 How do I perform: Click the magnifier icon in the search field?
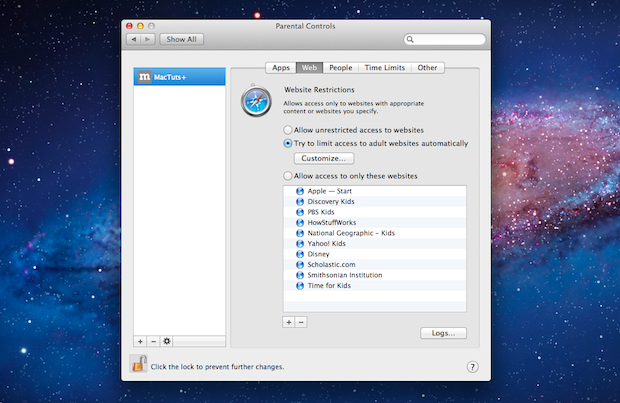(410, 39)
